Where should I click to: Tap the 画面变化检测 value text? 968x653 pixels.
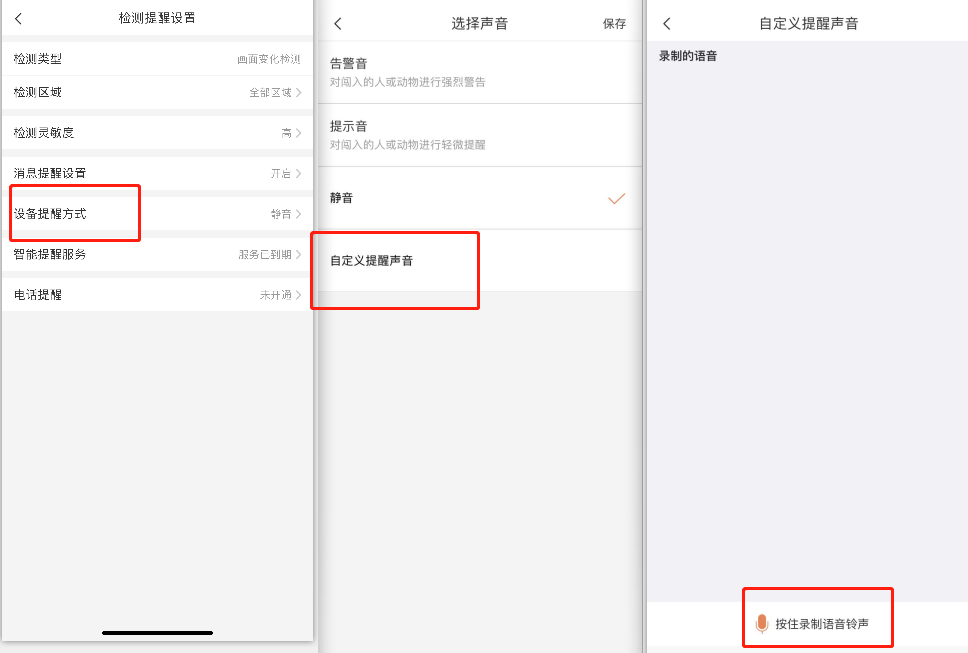click(268, 60)
